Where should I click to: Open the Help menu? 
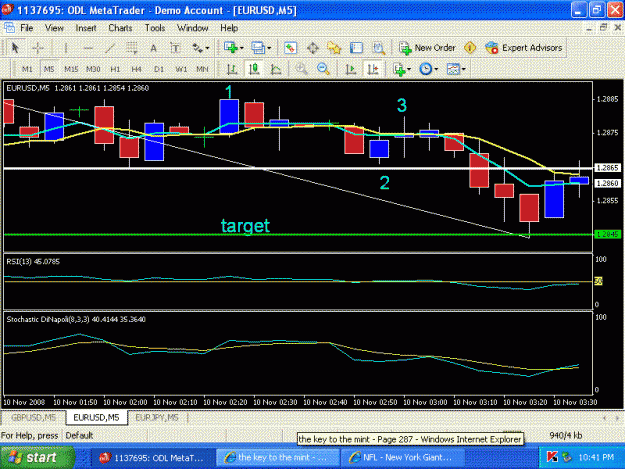tap(229, 28)
